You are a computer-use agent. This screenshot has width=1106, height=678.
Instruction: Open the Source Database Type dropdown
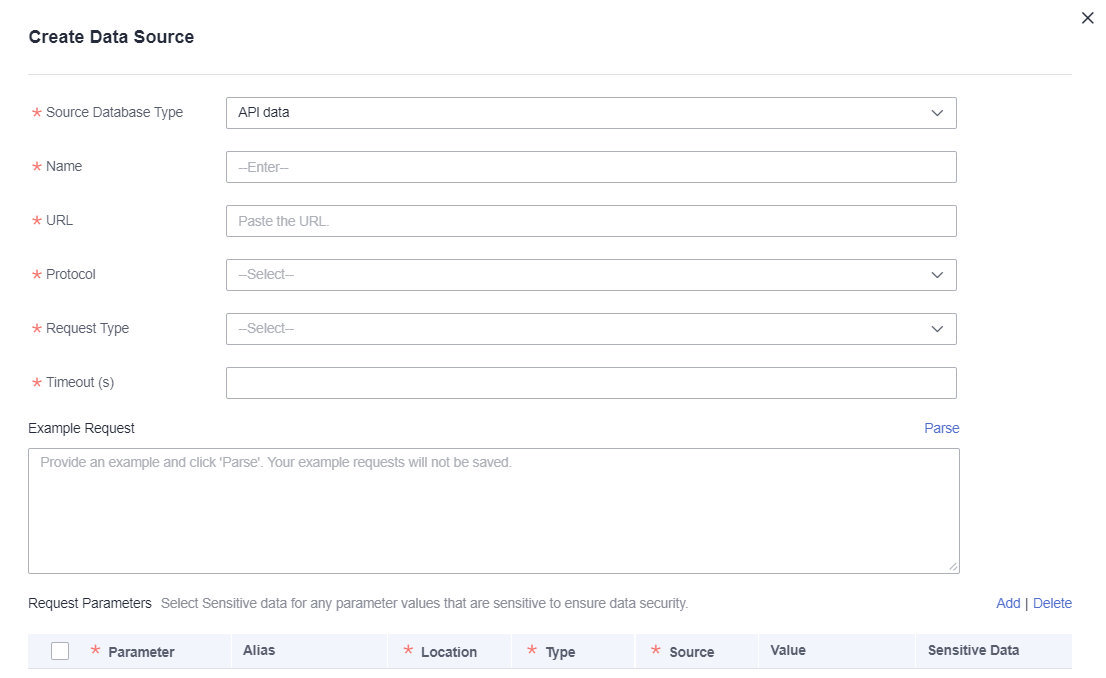coord(591,113)
